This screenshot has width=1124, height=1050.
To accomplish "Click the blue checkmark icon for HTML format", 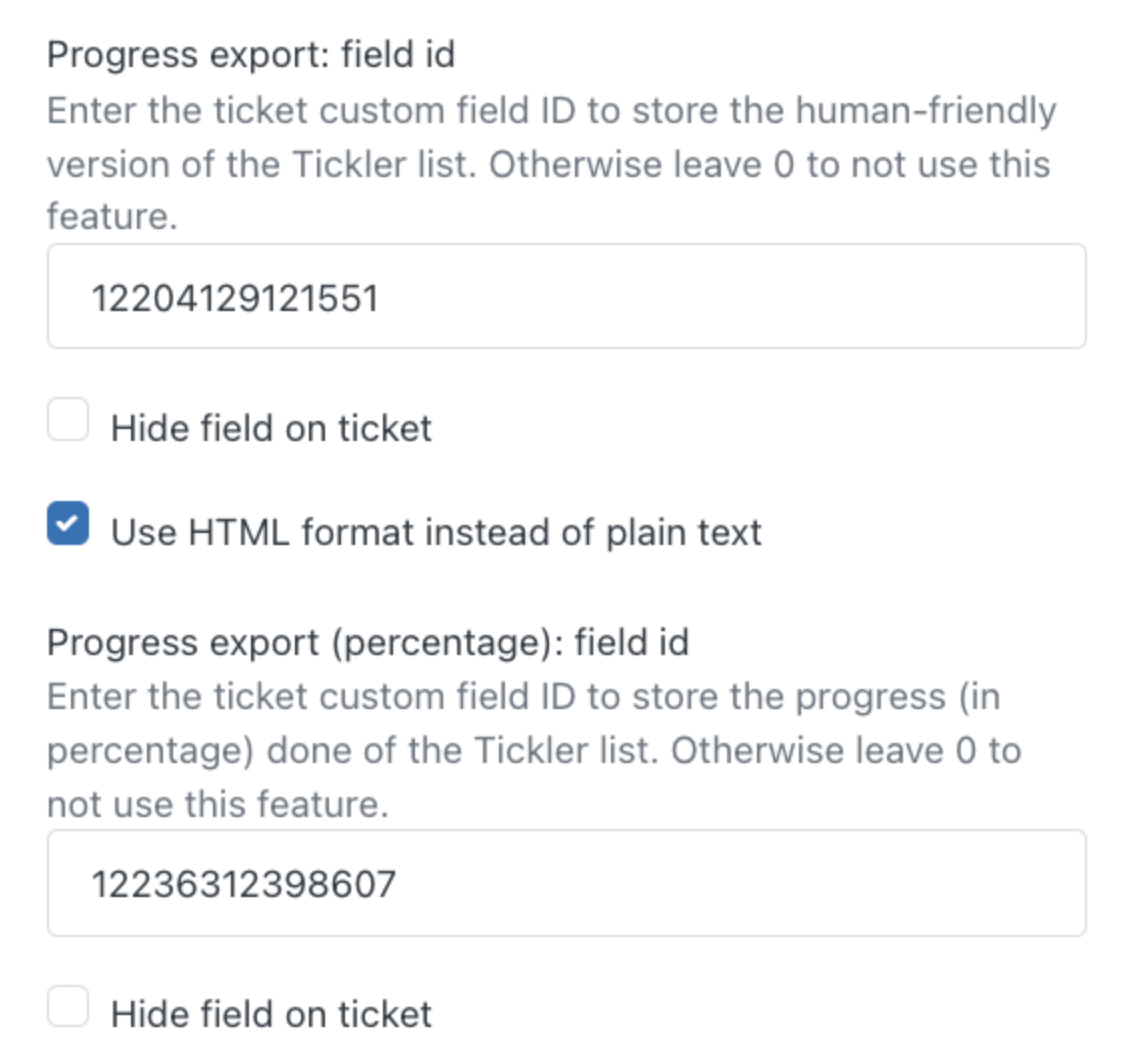I will tap(68, 523).
